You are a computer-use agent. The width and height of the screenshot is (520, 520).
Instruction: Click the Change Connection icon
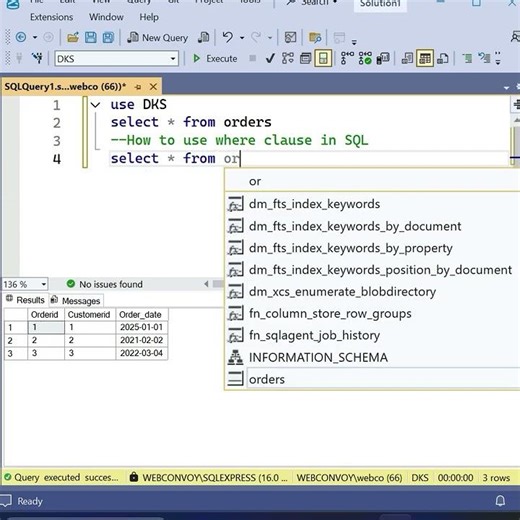coord(37,58)
